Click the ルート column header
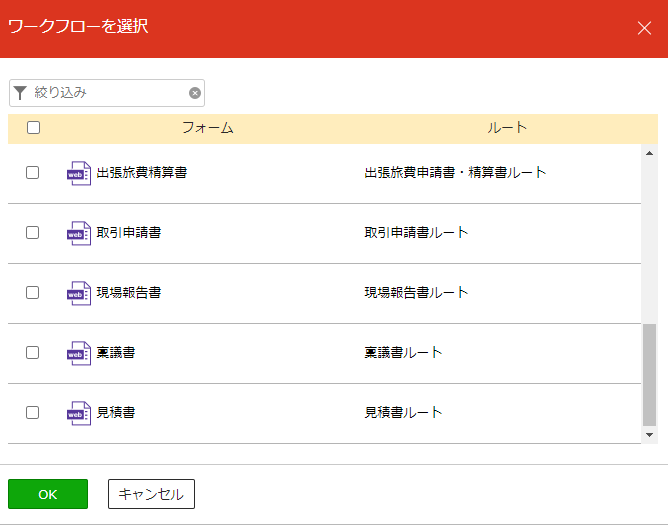The image size is (668, 525). (x=507, y=127)
